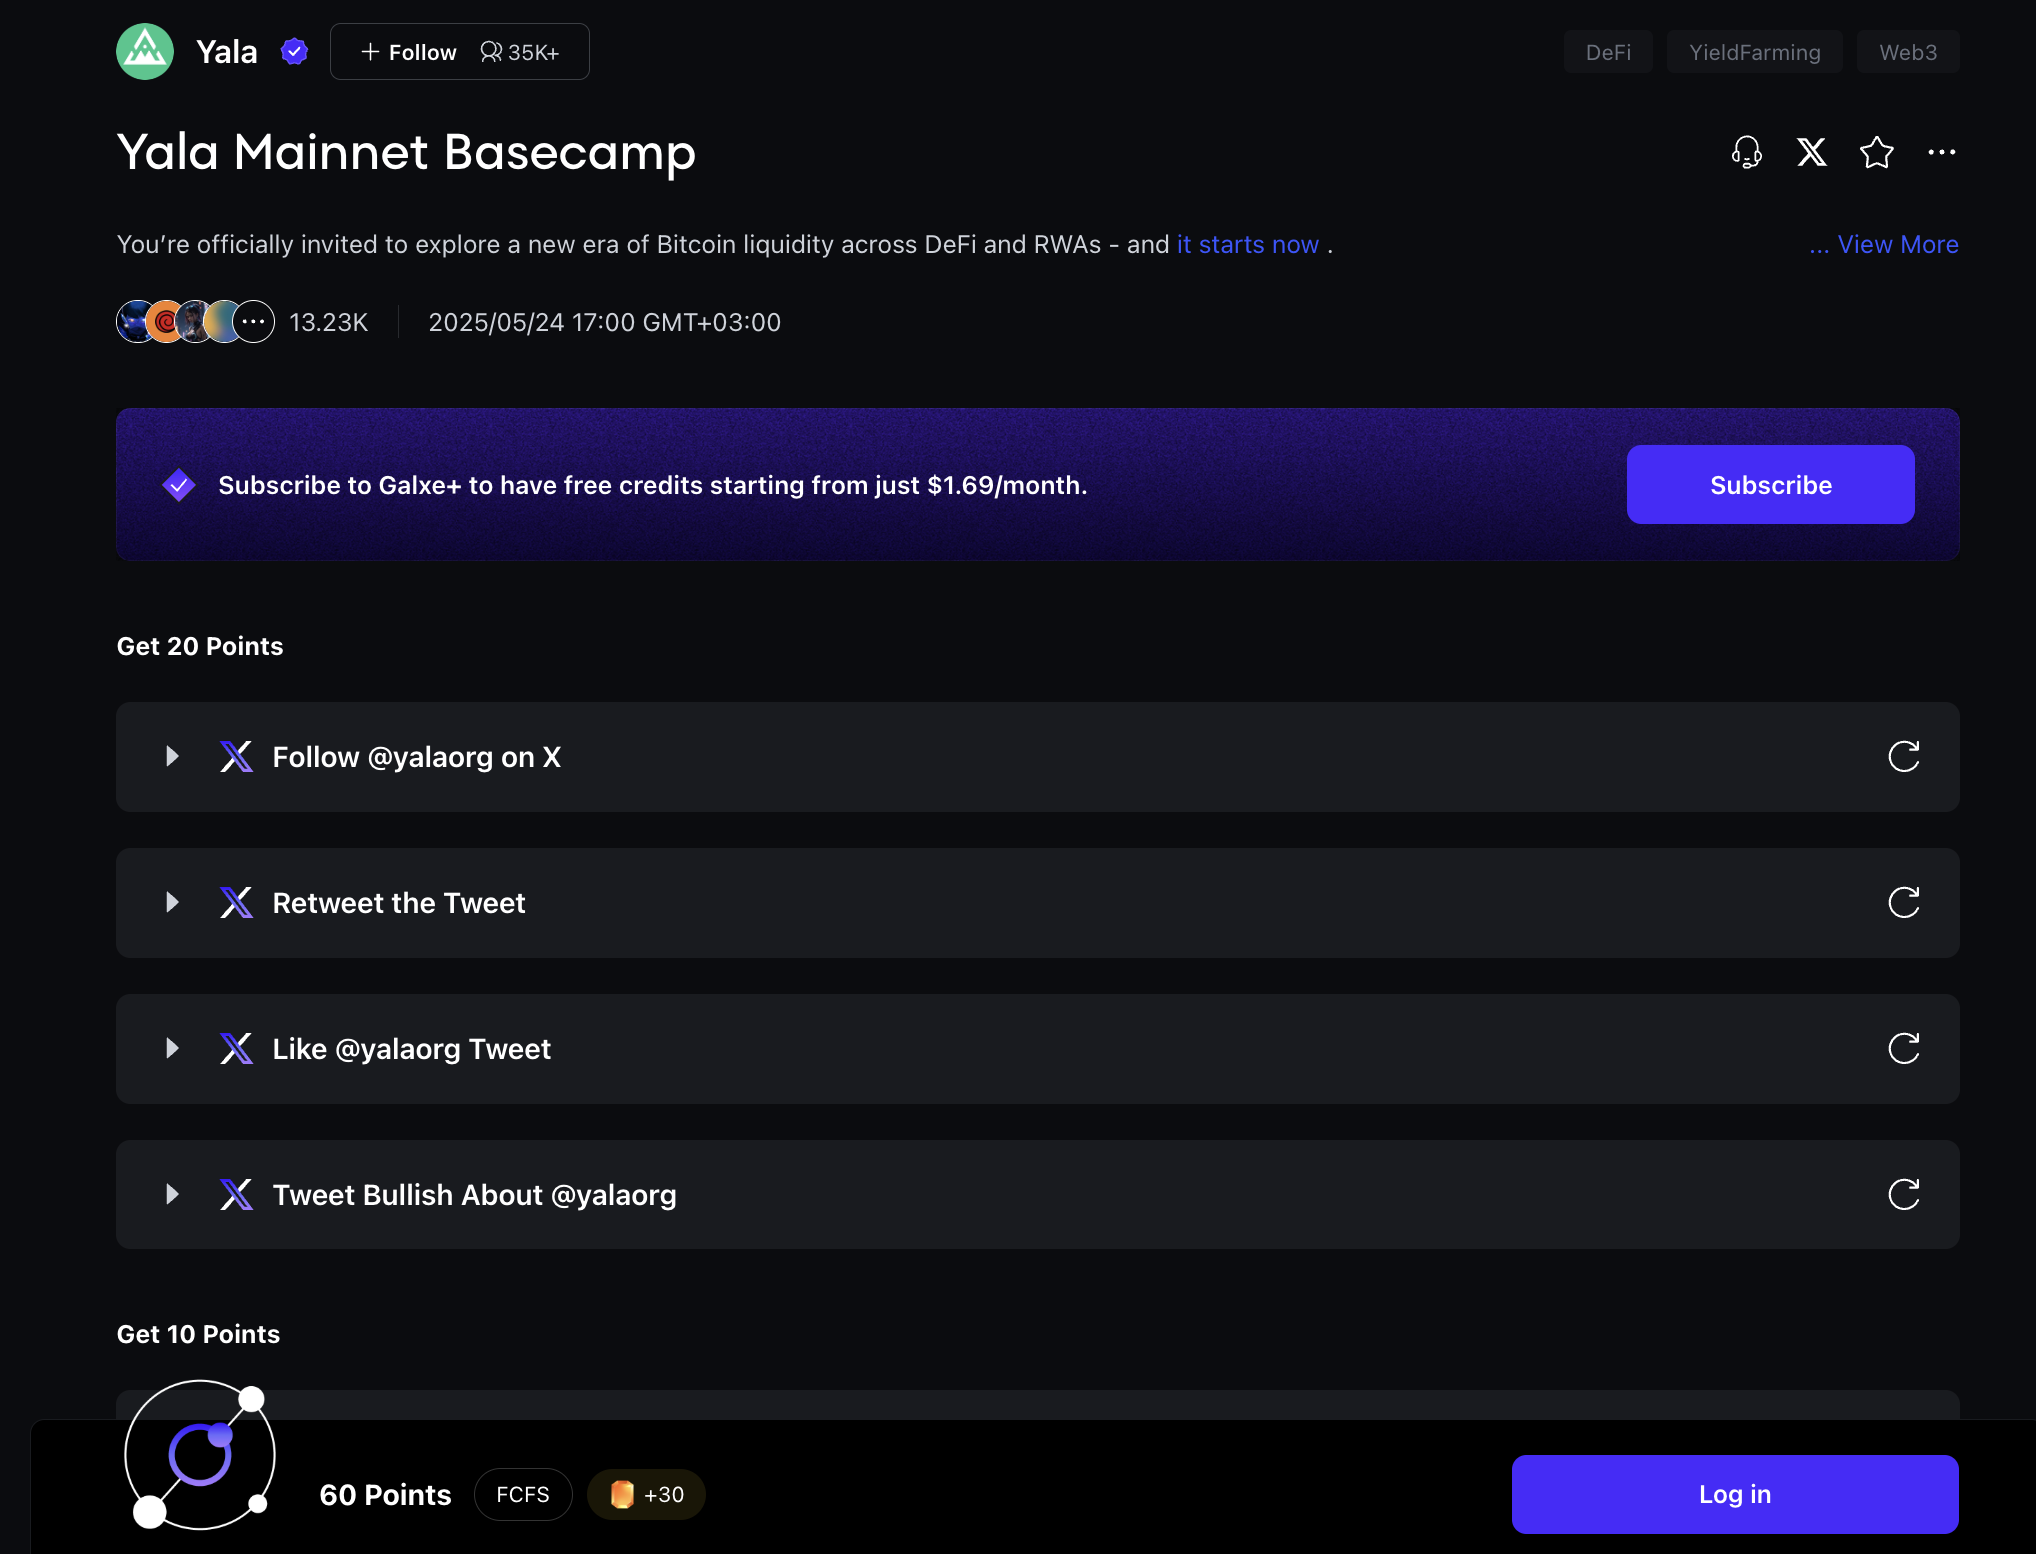Subscribe to Galxe+
Viewport: 2036px width, 1554px height.
(x=1770, y=485)
